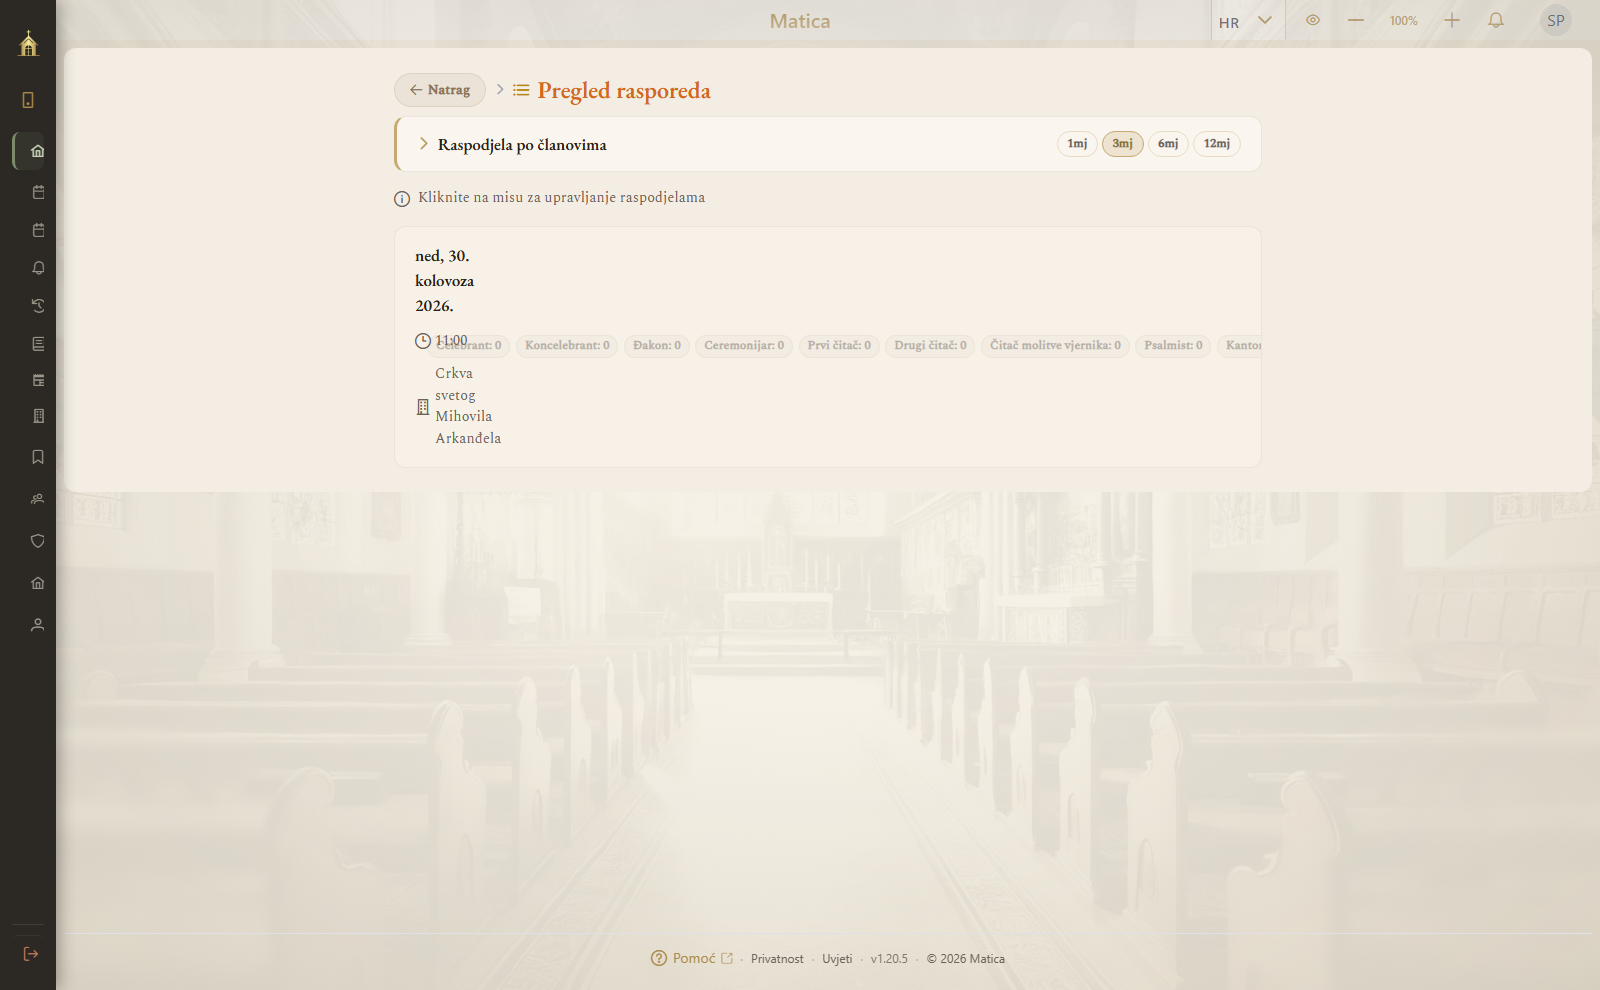This screenshot has width=1600, height=990.
Task: Open the Privatnost footer link
Action: (x=777, y=959)
